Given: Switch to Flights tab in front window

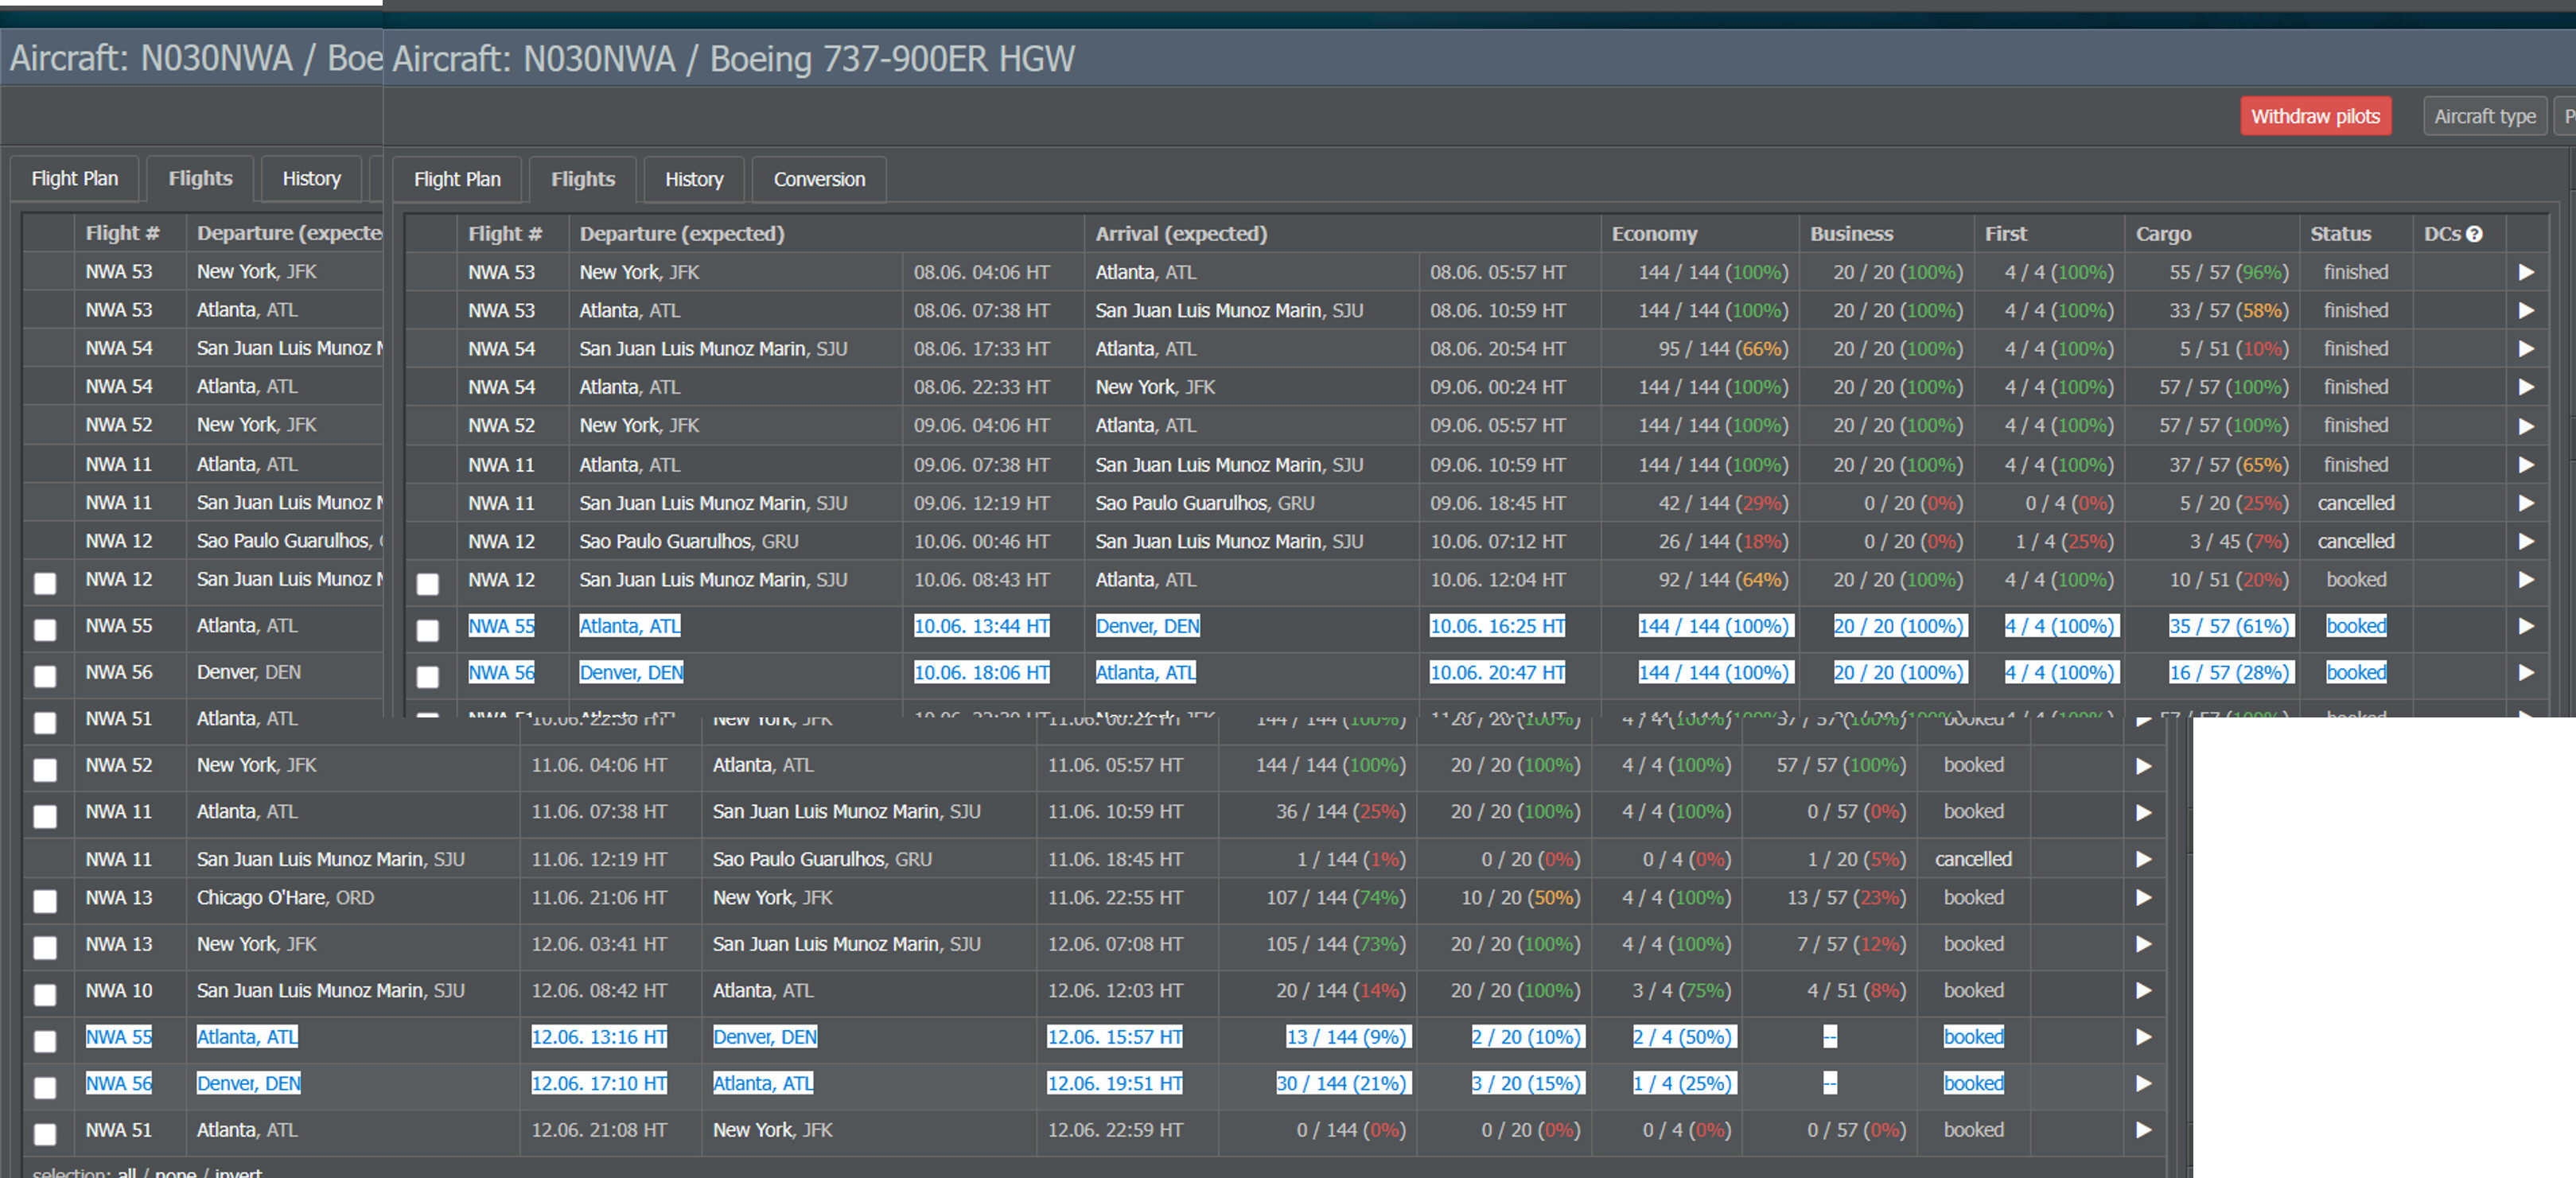Looking at the screenshot, I should click(583, 180).
